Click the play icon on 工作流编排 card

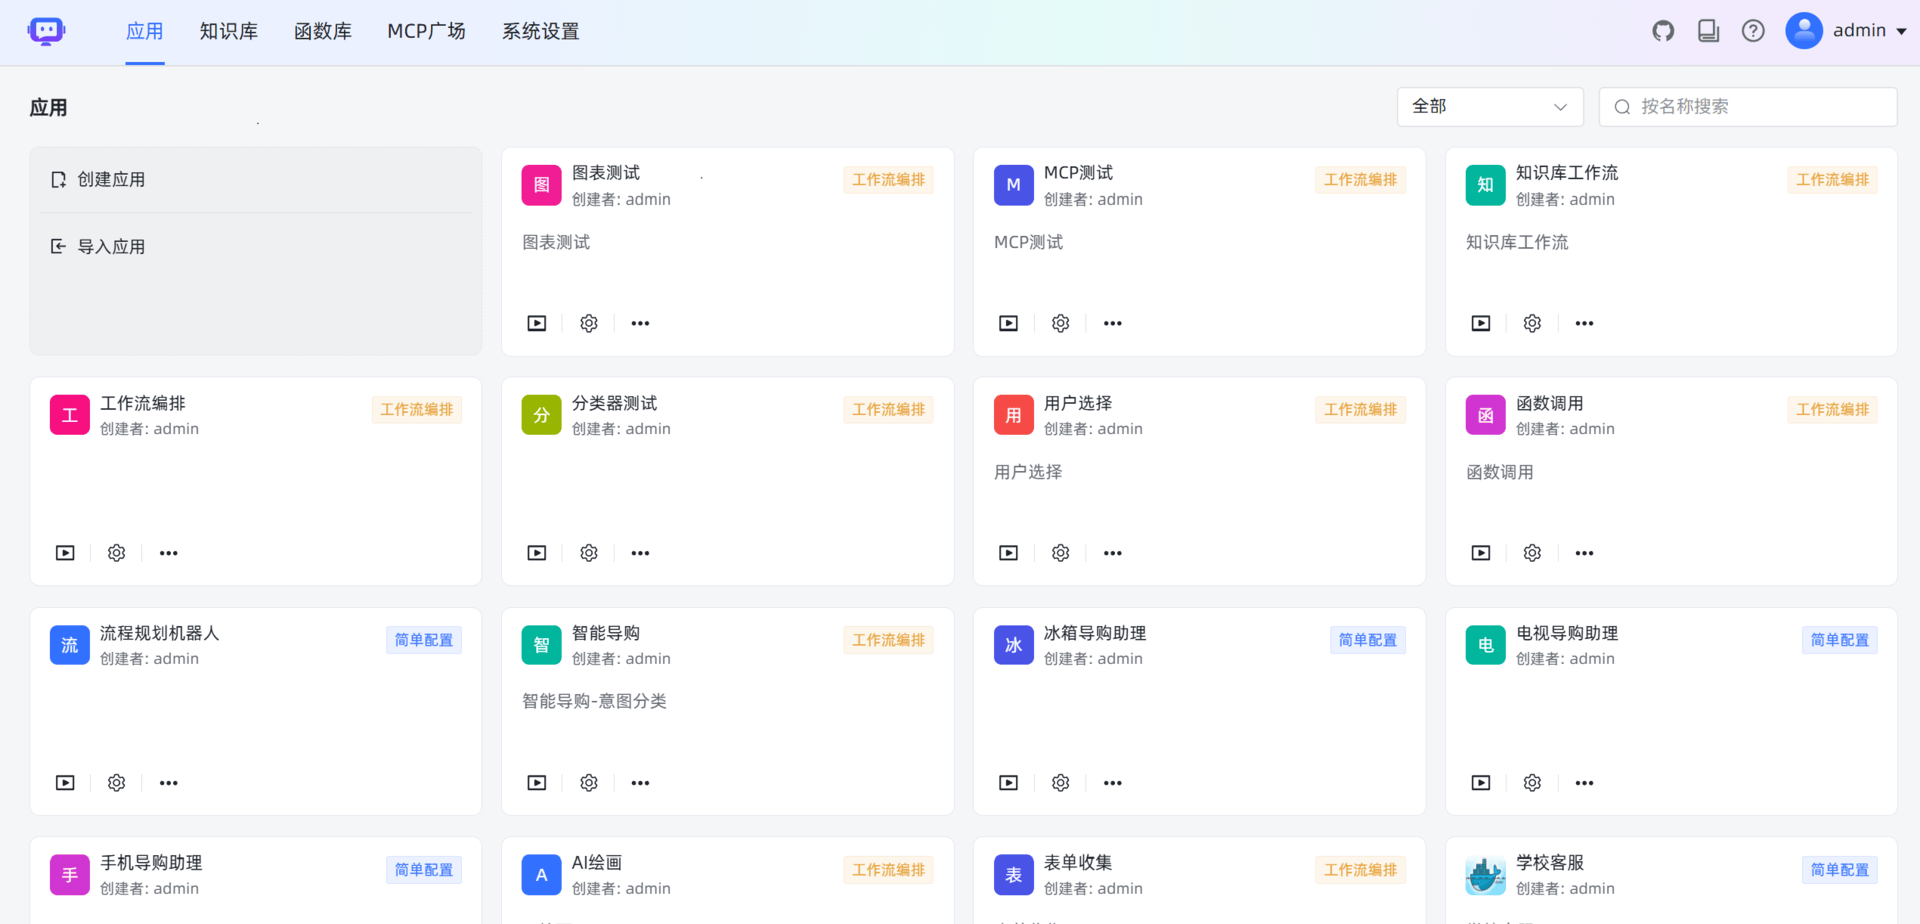64,552
